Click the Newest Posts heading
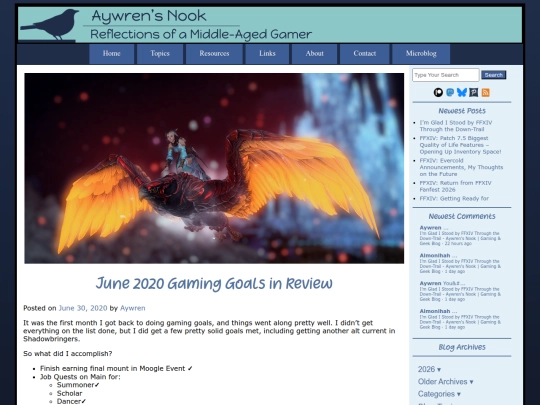 (x=462, y=111)
